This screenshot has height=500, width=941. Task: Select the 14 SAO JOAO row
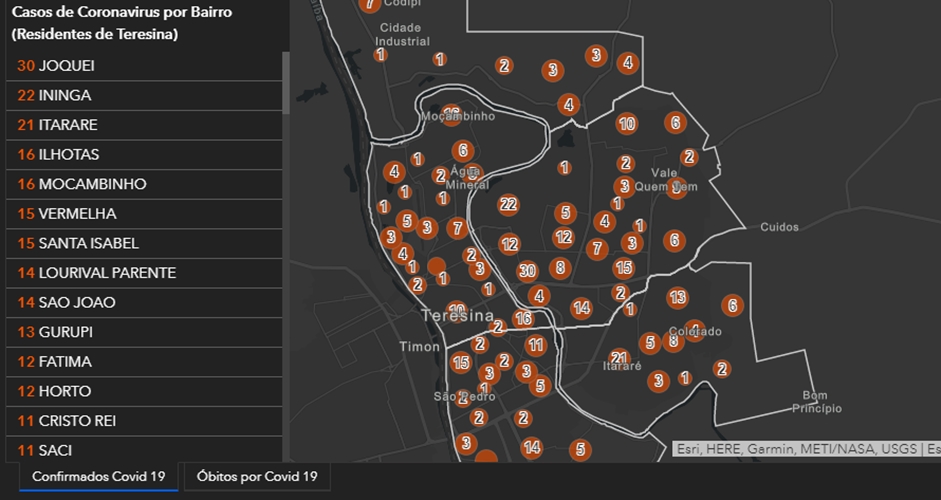pyautogui.click(x=144, y=303)
